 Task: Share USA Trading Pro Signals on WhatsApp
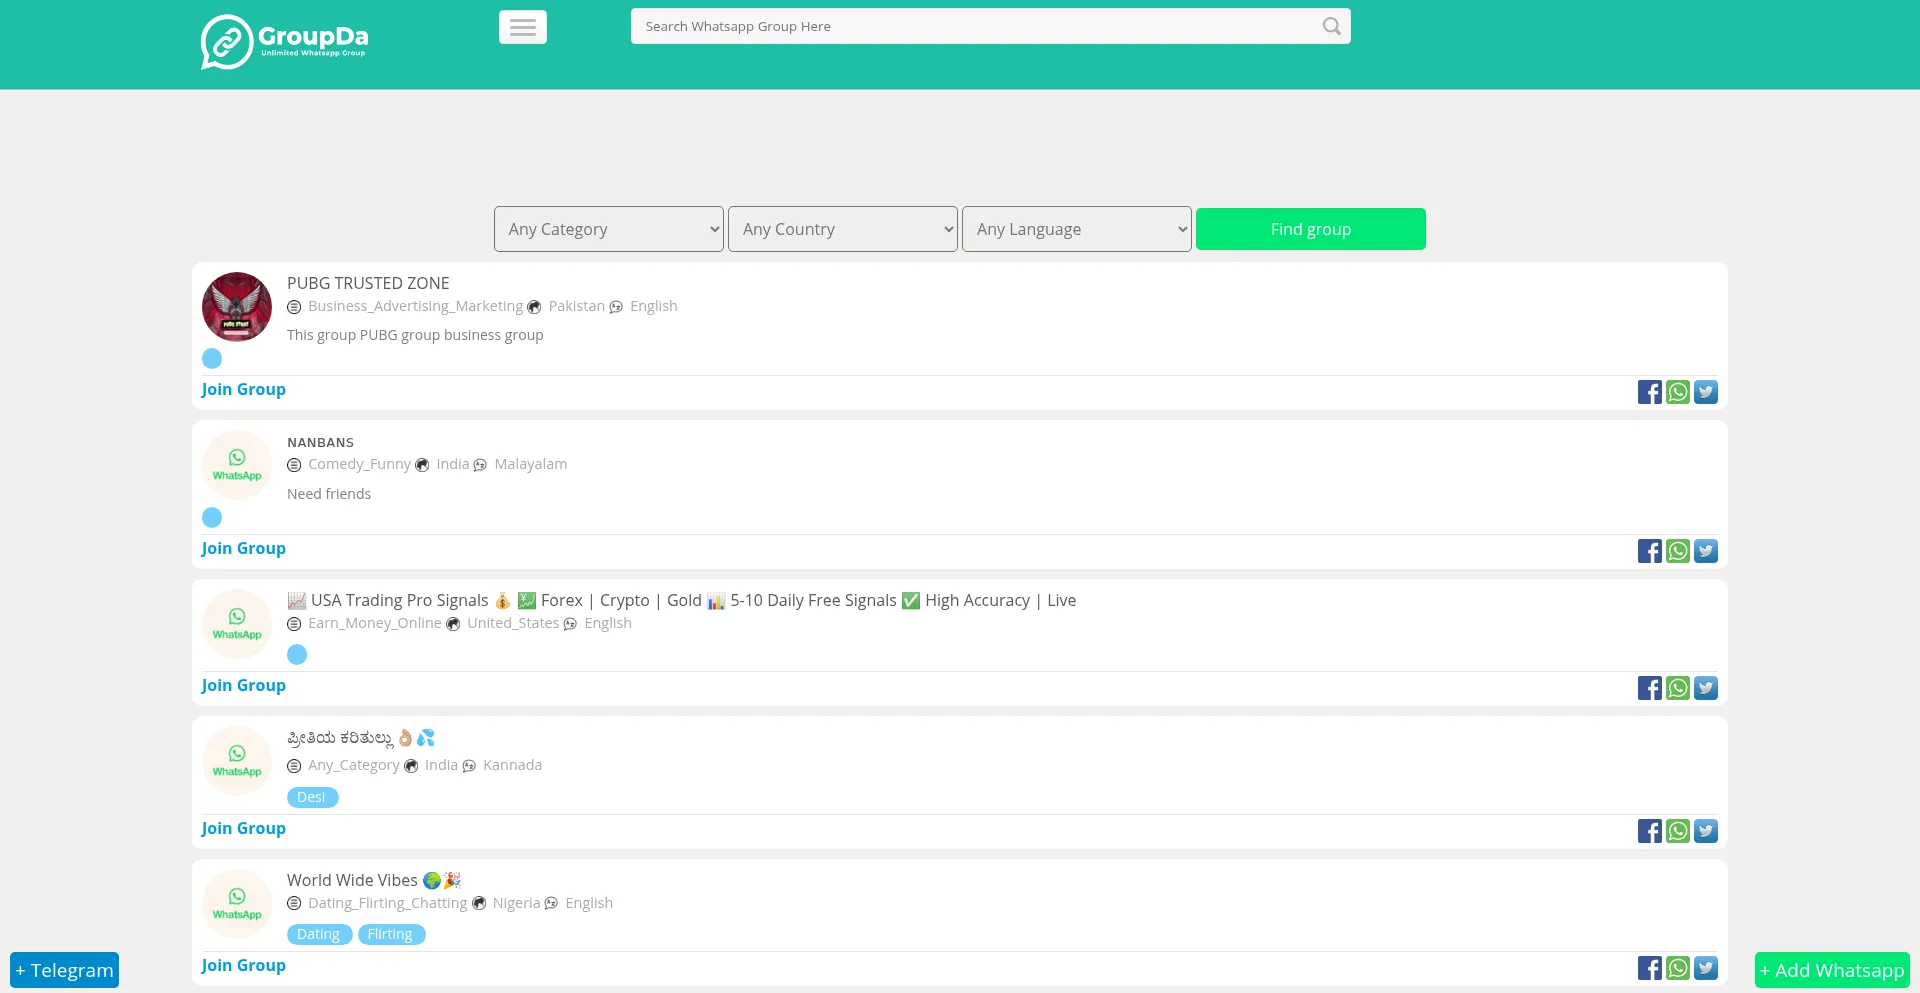tap(1678, 688)
